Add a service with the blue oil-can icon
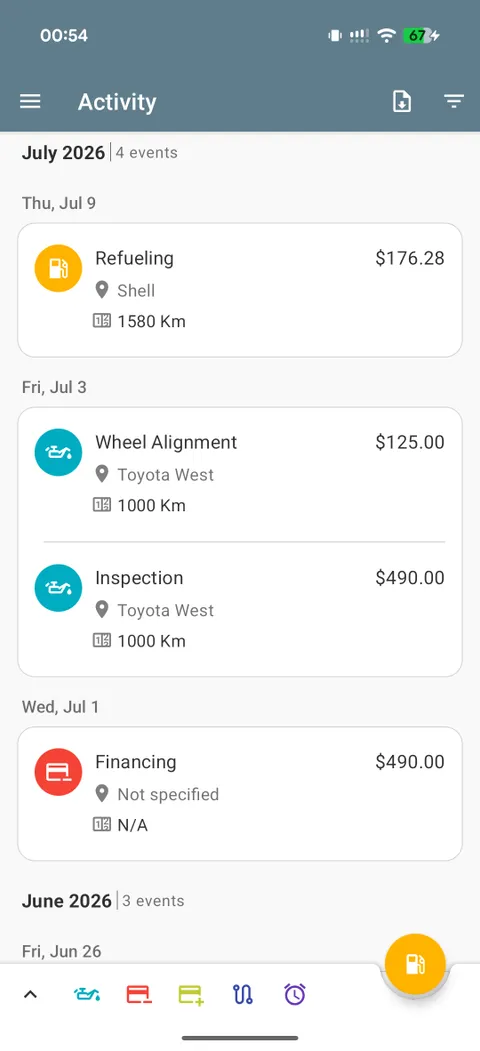This screenshot has width=480, height=1051. tap(86, 994)
